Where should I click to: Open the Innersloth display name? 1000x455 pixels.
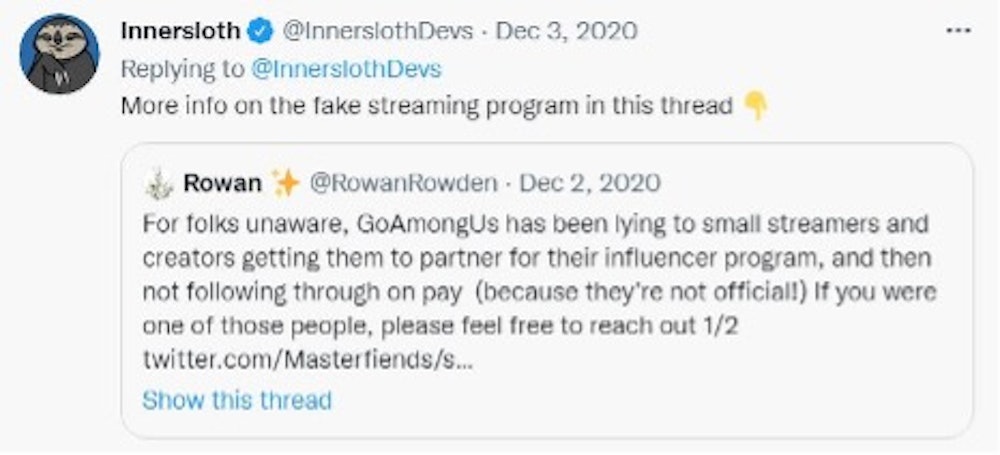[180, 31]
